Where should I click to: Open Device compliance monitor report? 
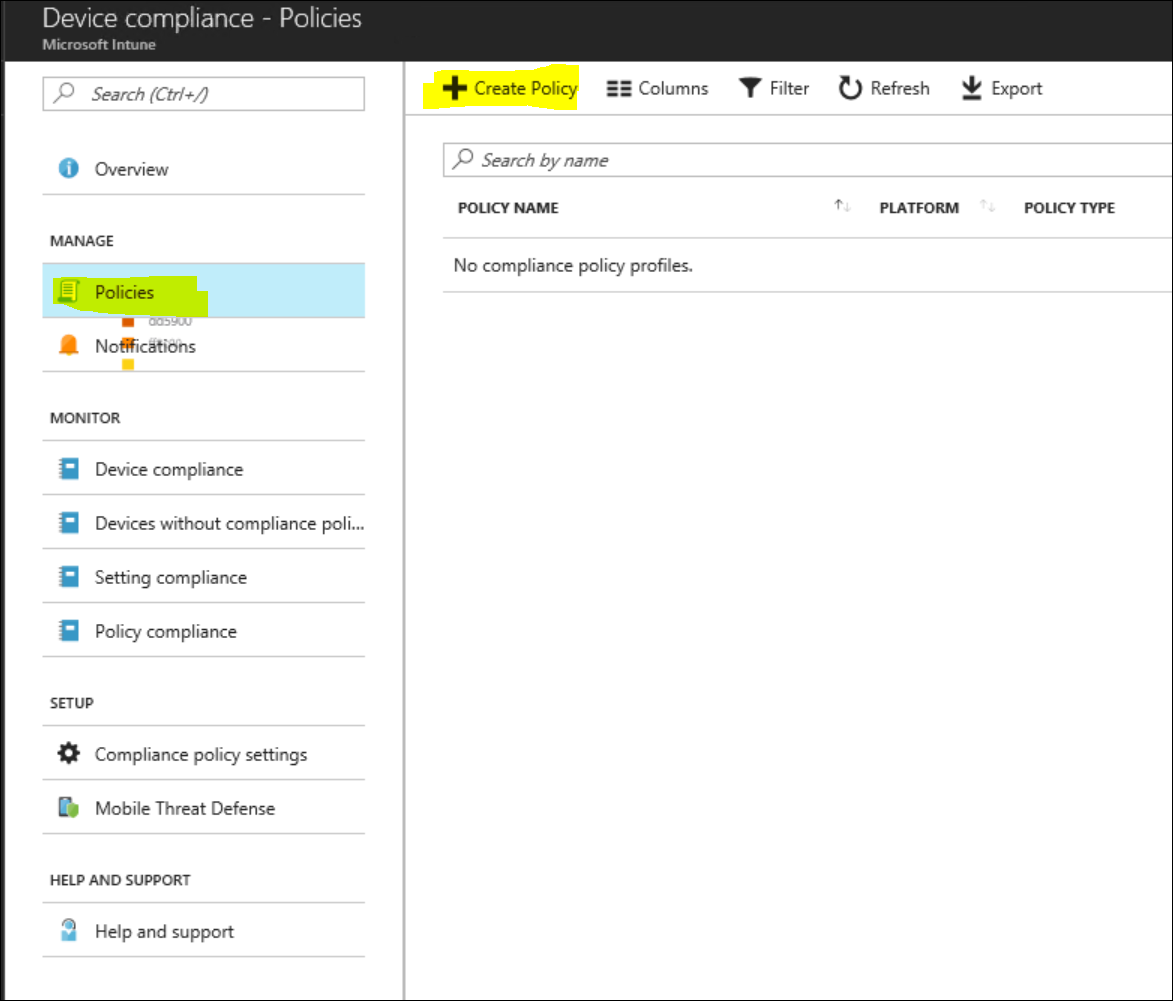click(203, 469)
